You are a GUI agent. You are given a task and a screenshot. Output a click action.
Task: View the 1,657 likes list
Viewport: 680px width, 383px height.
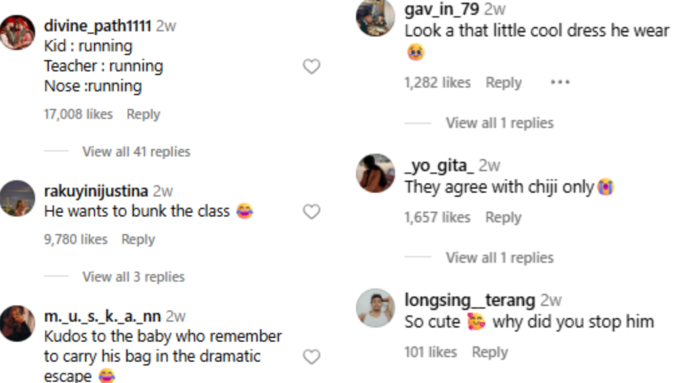[x=437, y=217]
